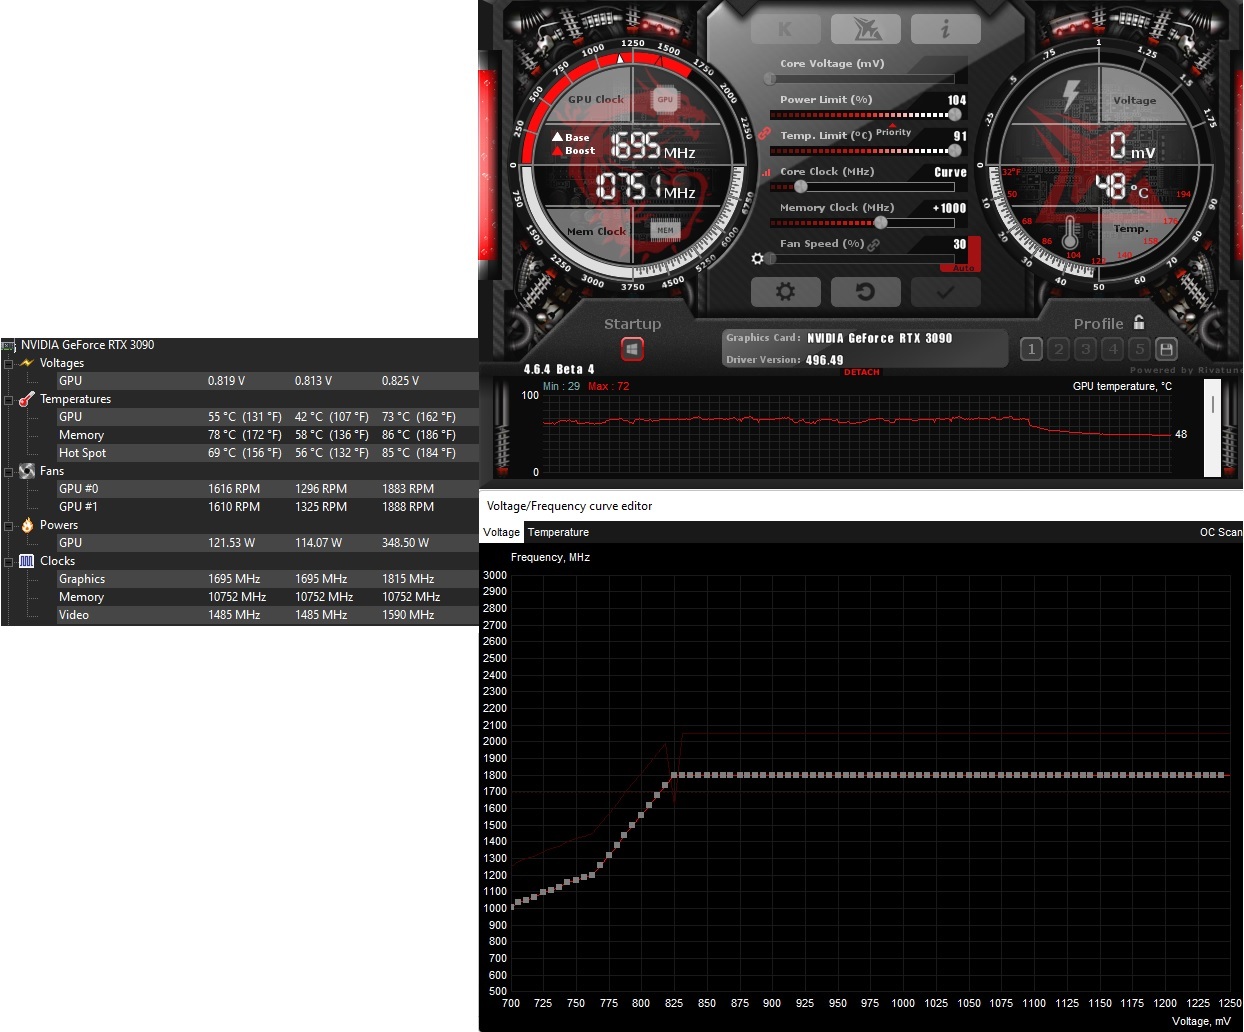Collapse the Temperatures tree node
The width and height of the screenshot is (1244, 1032).
[9, 399]
